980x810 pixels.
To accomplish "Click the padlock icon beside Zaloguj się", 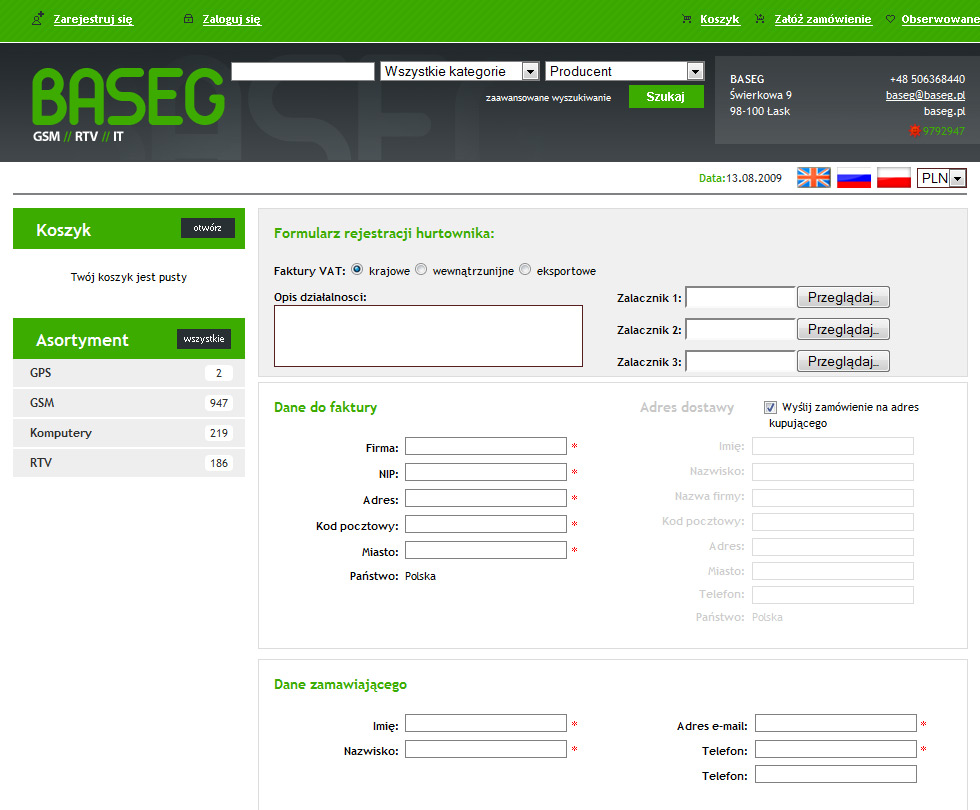I will tap(188, 19).
